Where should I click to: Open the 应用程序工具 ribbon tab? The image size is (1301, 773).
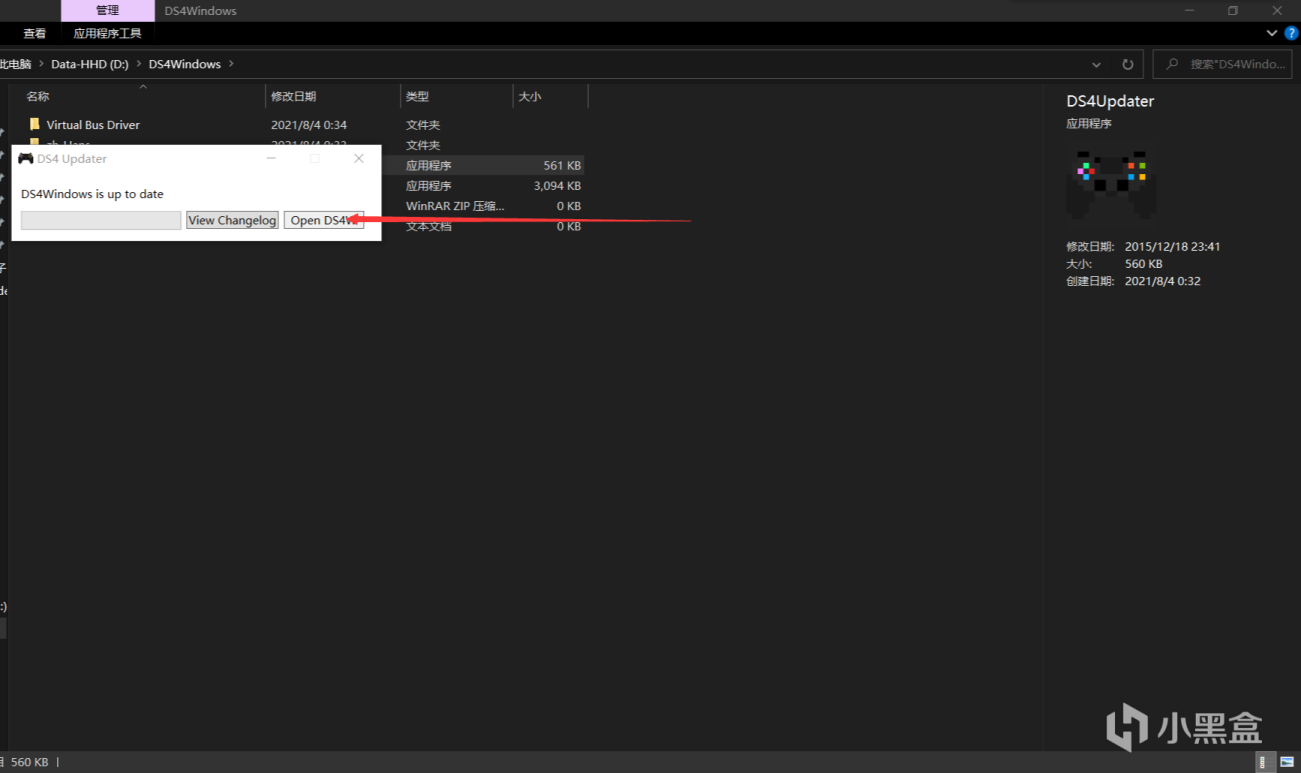point(107,33)
